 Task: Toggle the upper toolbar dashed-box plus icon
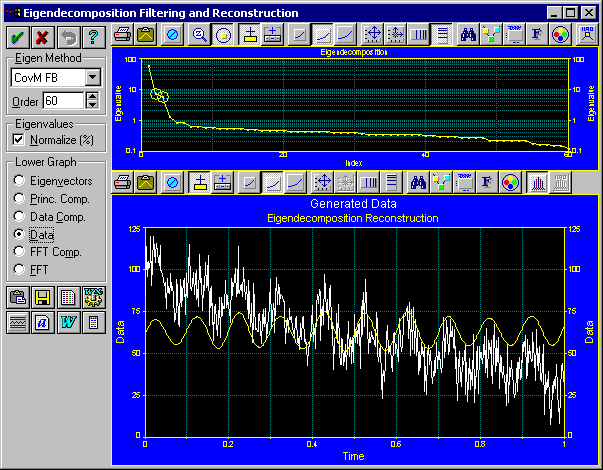(272, 35)
